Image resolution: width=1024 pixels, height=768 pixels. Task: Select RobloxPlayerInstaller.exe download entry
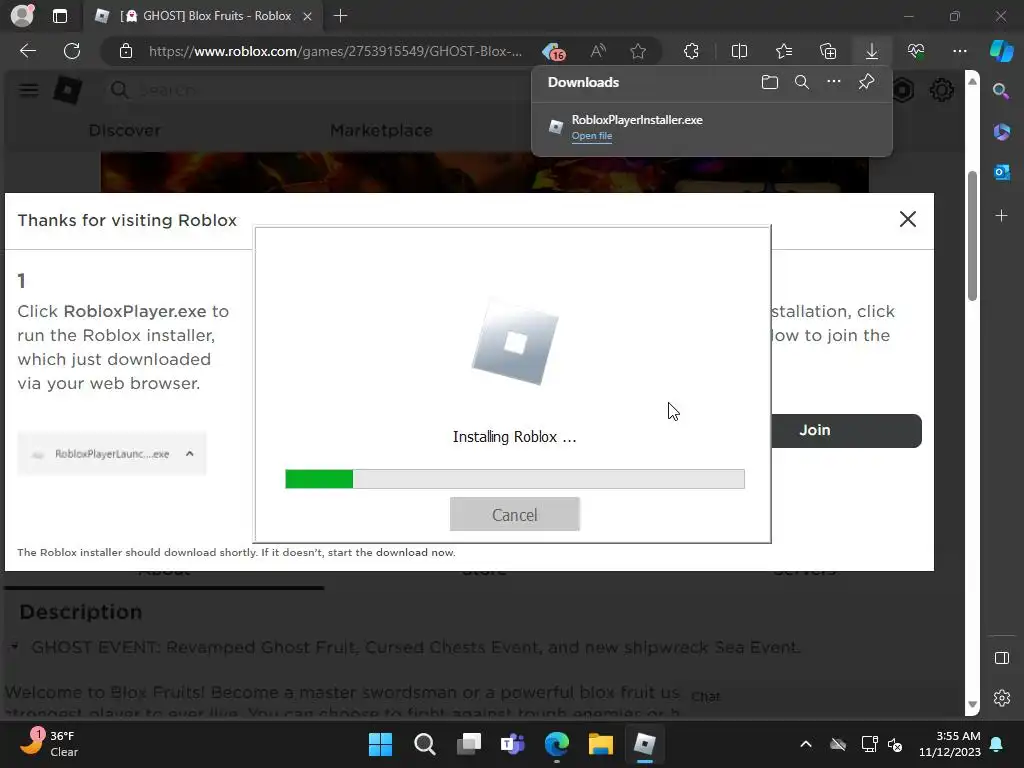tap(712, 127)
